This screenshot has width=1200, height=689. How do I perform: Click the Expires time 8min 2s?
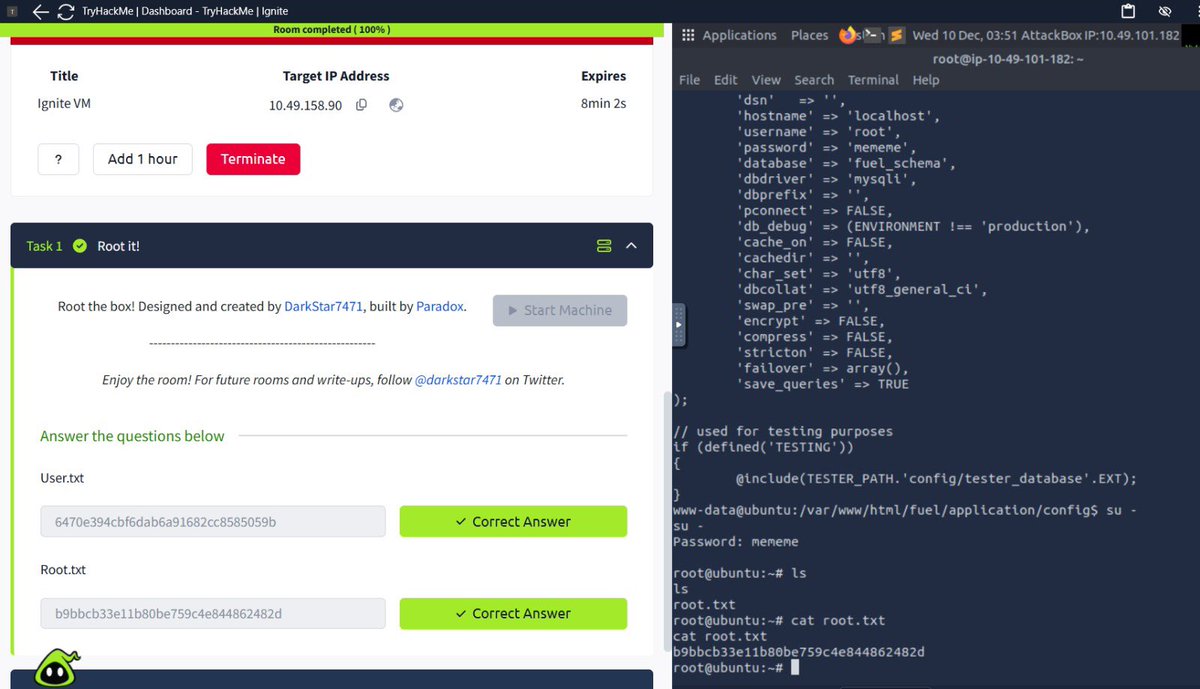pos(603,104)
